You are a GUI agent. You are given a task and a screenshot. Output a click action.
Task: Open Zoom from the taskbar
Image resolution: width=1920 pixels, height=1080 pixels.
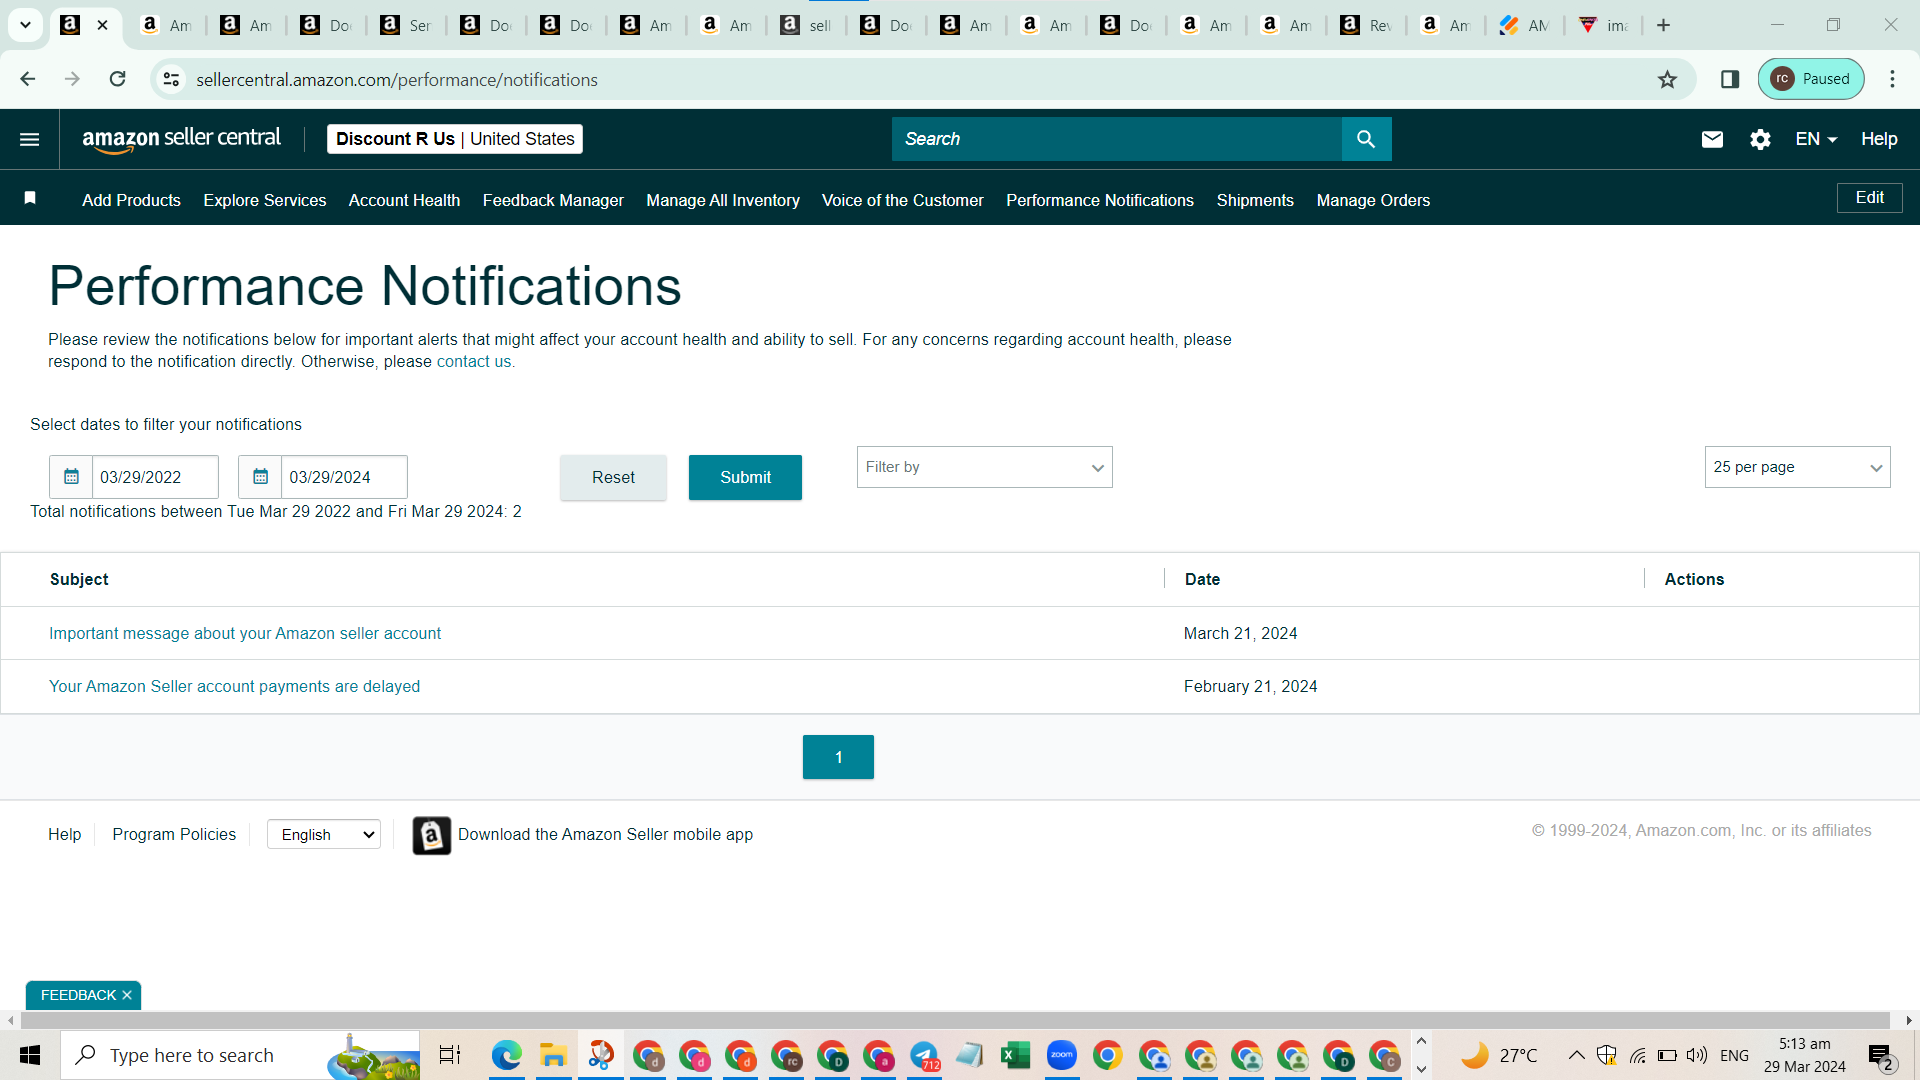click(1061, 1055)
